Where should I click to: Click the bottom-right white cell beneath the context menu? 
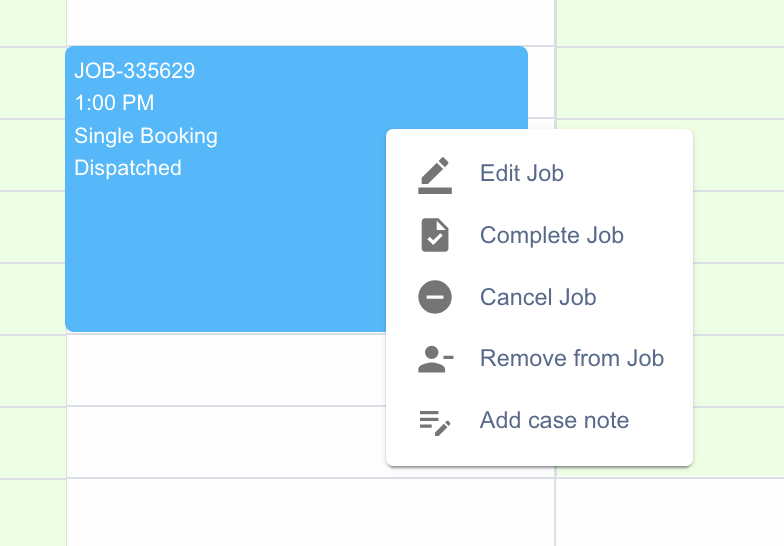[x=670, y=512]
